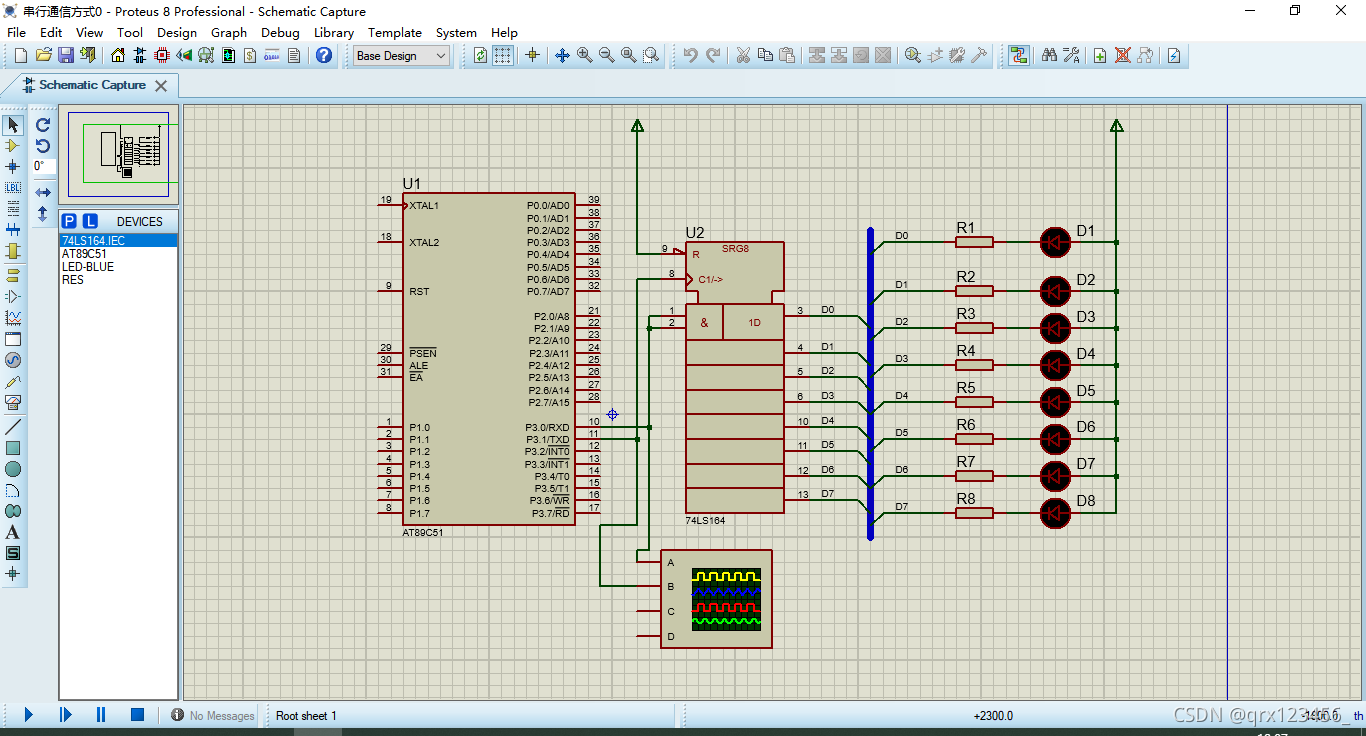Click the Save Project floppy icon
The height and width of the screenshot is (736, 1366).
65,55
